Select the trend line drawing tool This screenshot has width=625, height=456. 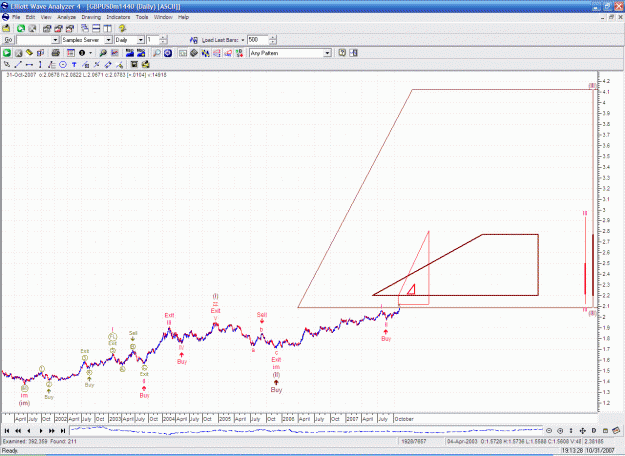18,65
